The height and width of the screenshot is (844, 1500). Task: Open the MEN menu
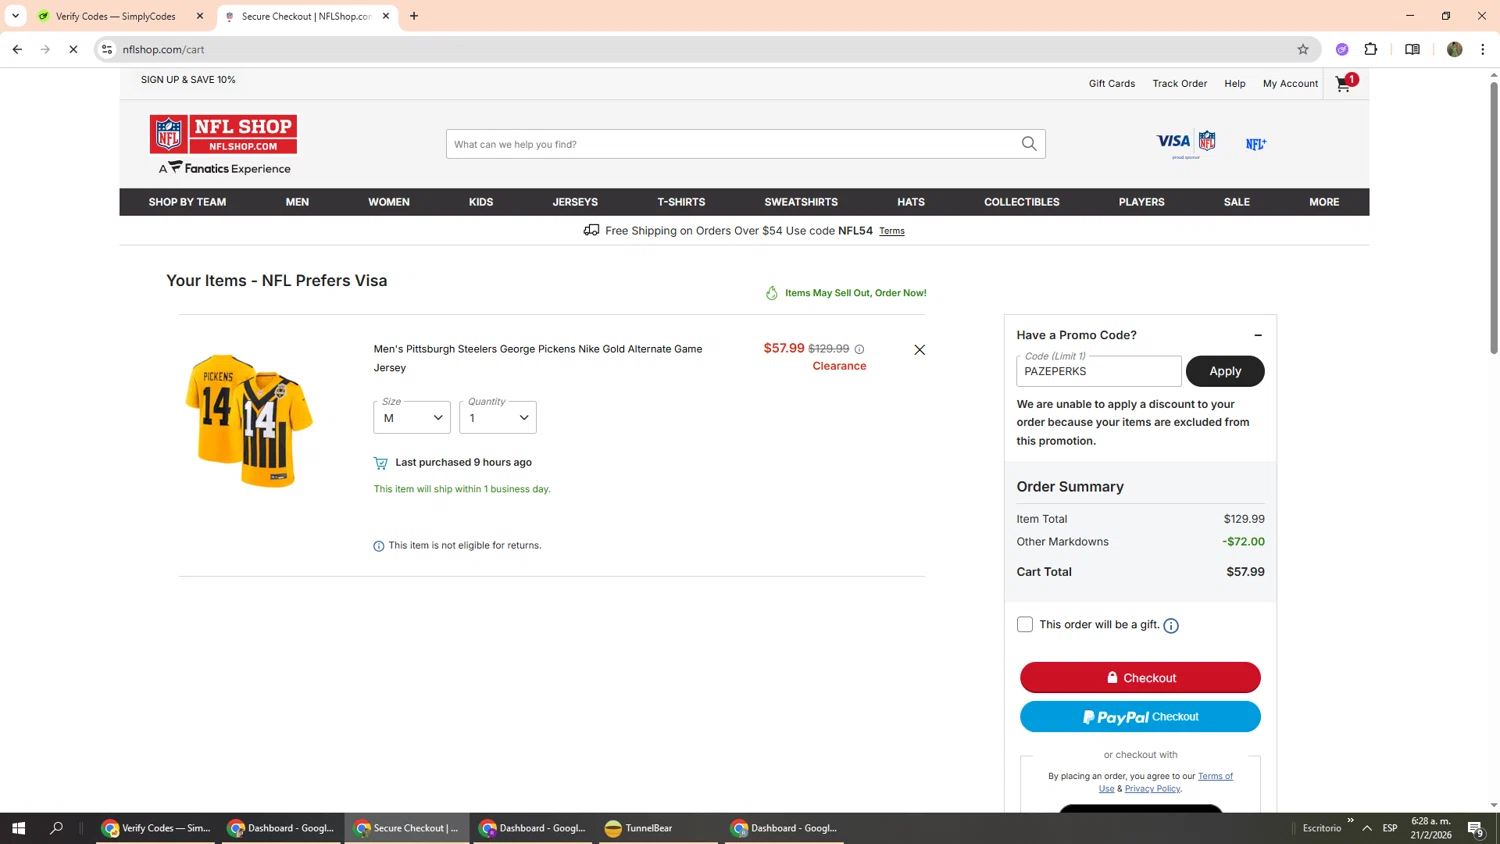(297, 202)
